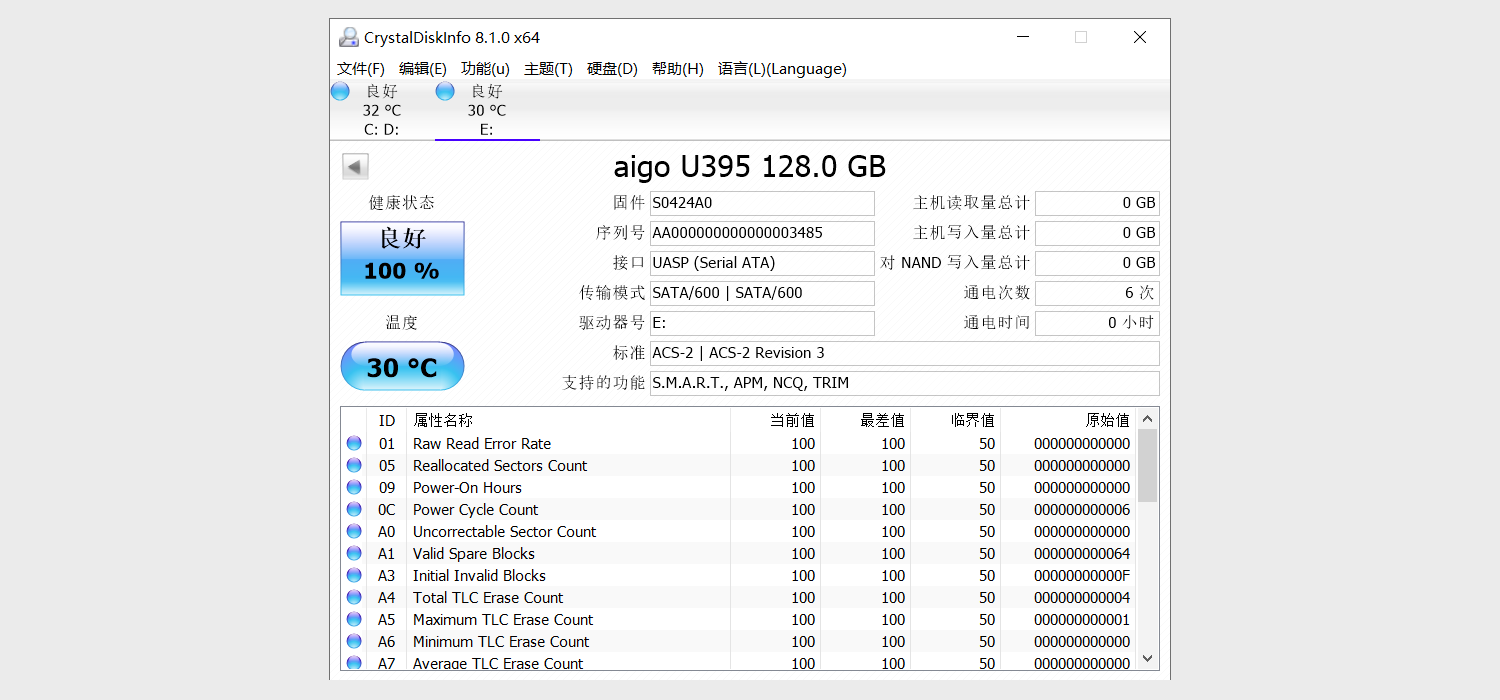Click the 良好 100 % health status button
Screen dimensions: 1500x700
point(402,258)
